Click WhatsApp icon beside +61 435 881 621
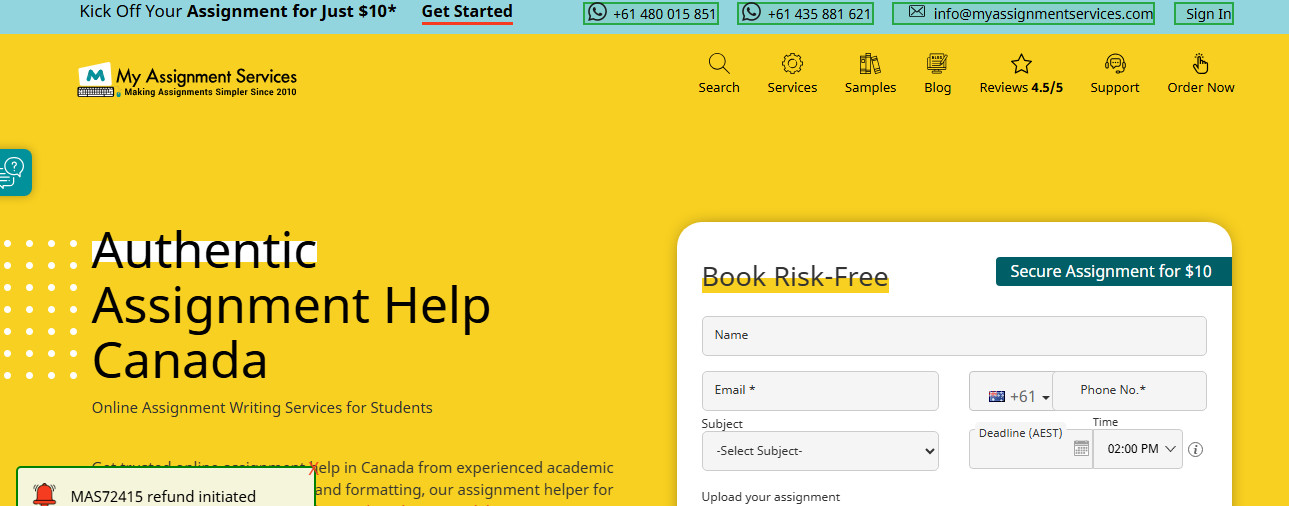The width and height of the screenshot is (1289, 506). click(x=751, y=12)
